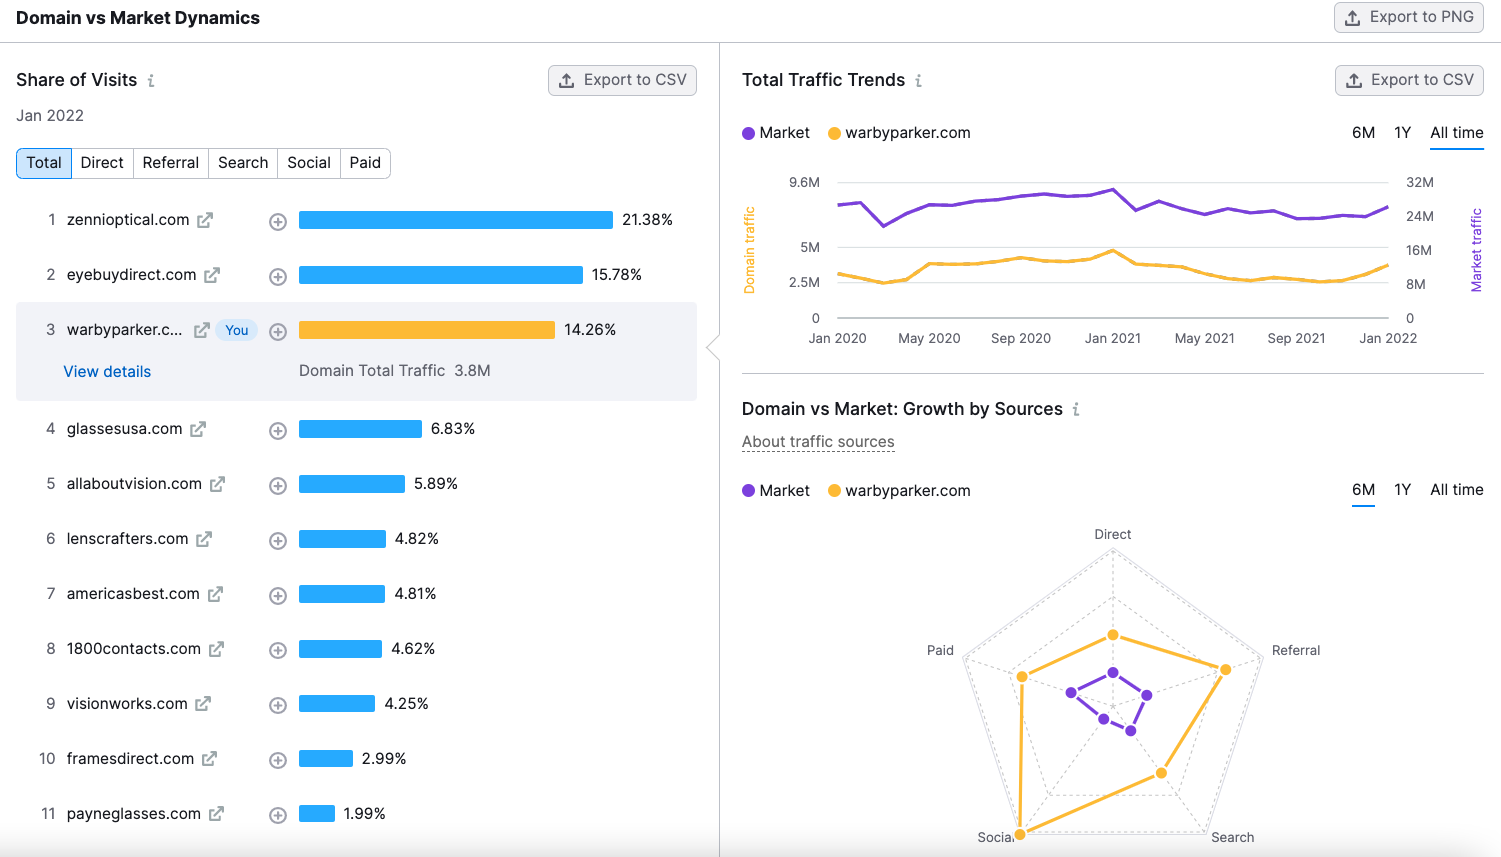Open View details link for warbyparker
Screen dimensions: 1501x857
[107, 372]
